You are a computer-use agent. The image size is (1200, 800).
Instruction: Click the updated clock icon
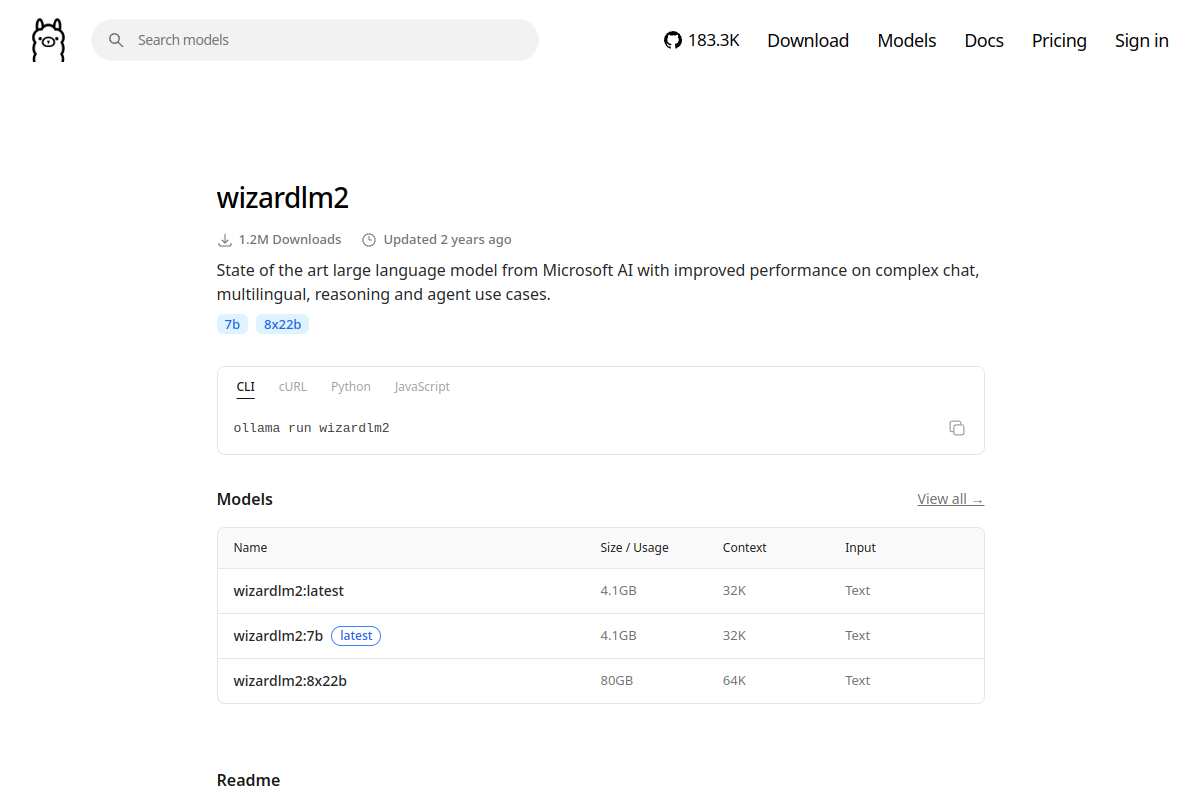point(369,240)
